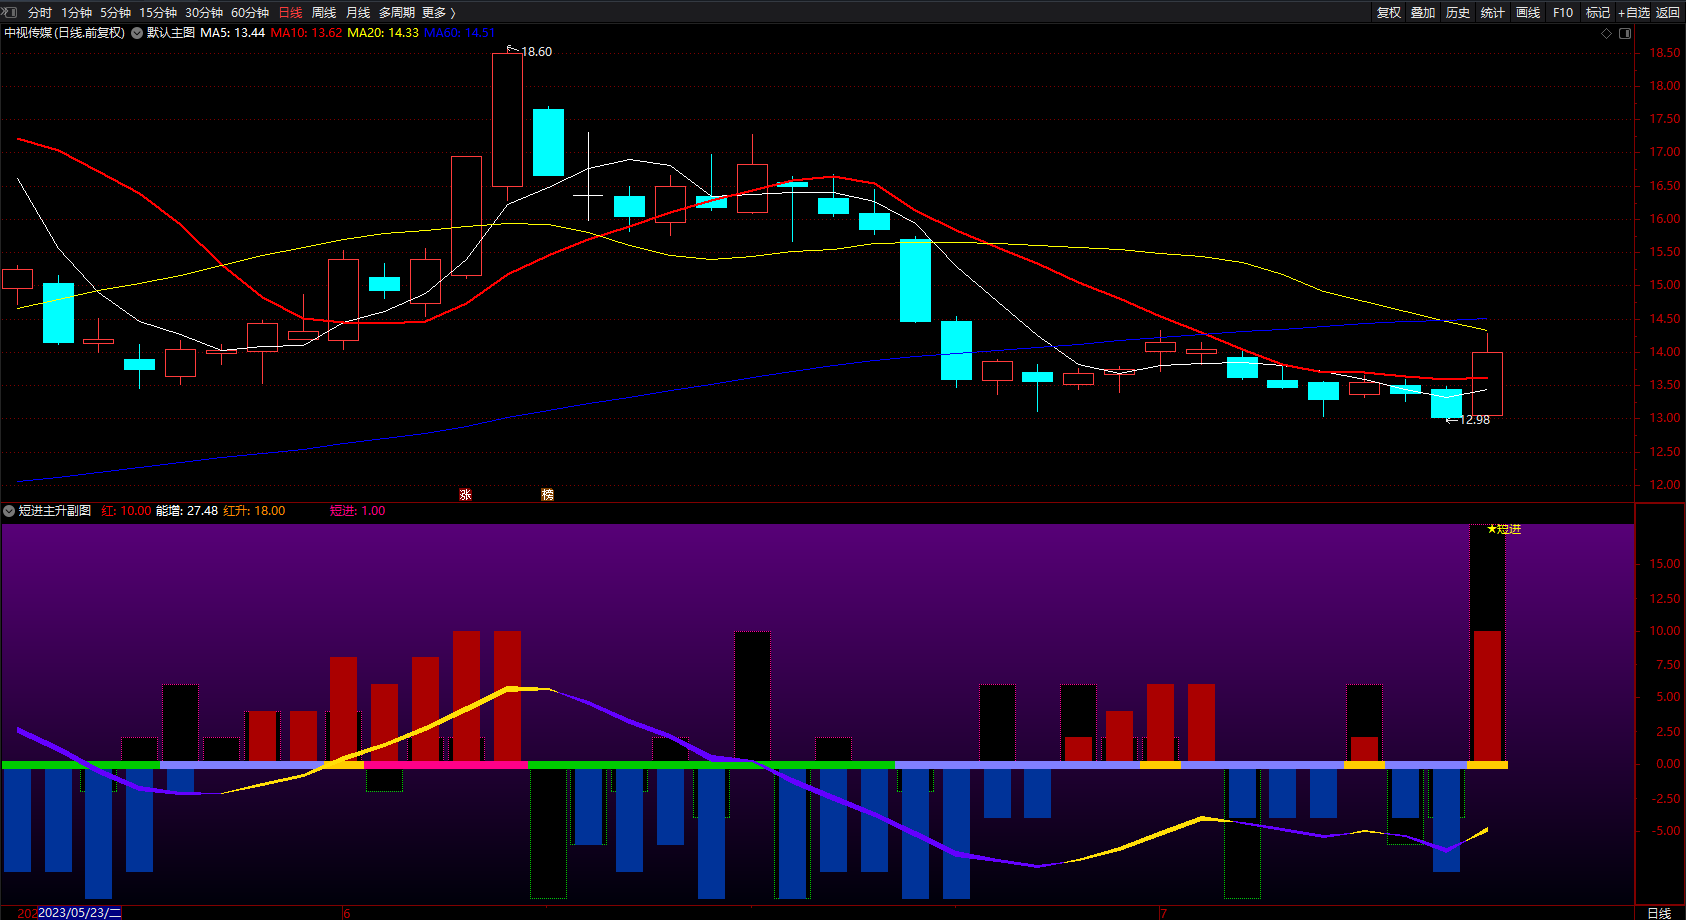
Task: Expand the 更多 more periods list
Action: point(439,12)
